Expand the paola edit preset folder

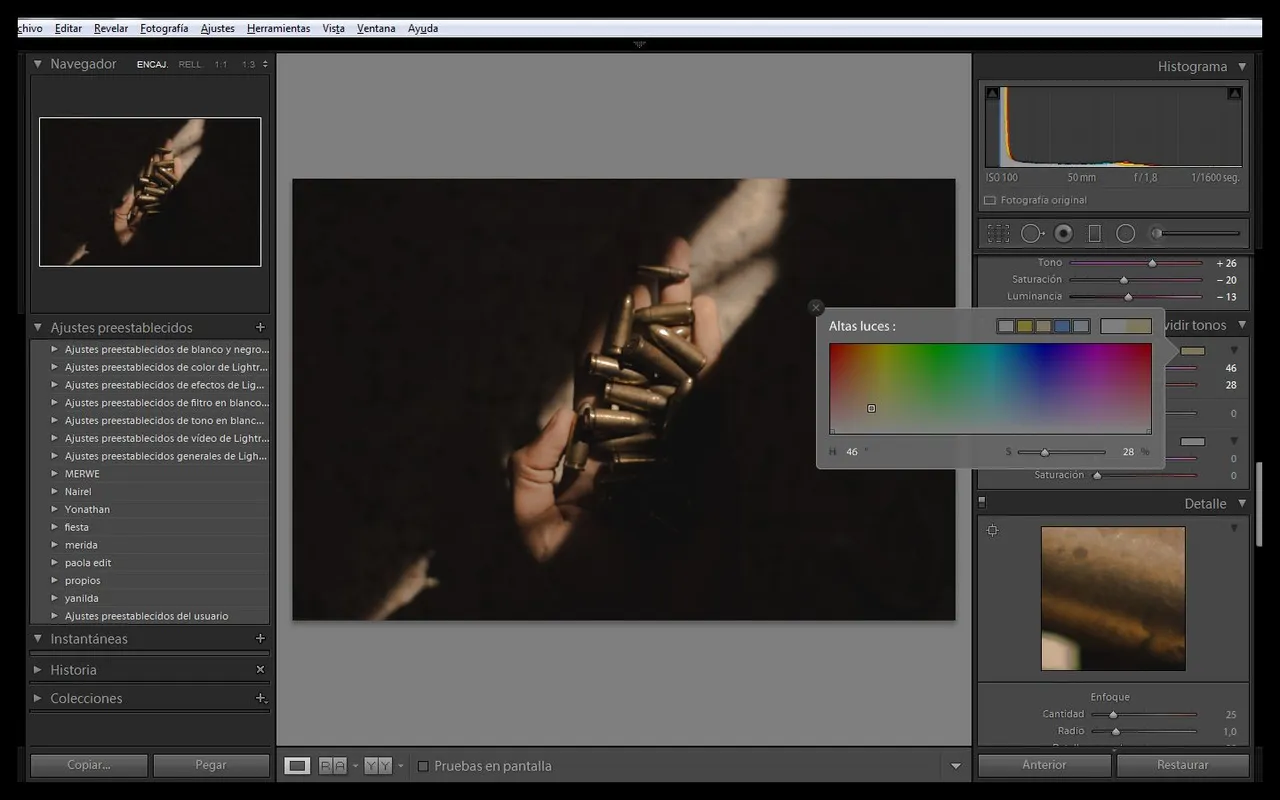pyautogui.click(x=55, y=563)
